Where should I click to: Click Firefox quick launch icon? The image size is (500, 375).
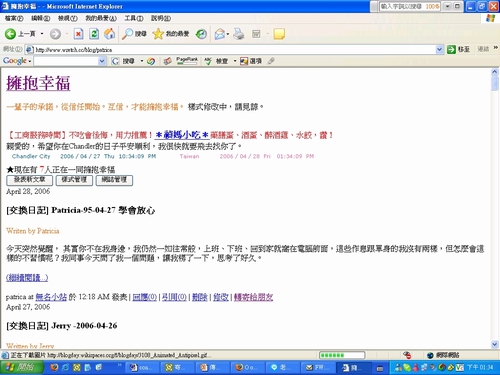pyautogui.click(x=54, y=367)
